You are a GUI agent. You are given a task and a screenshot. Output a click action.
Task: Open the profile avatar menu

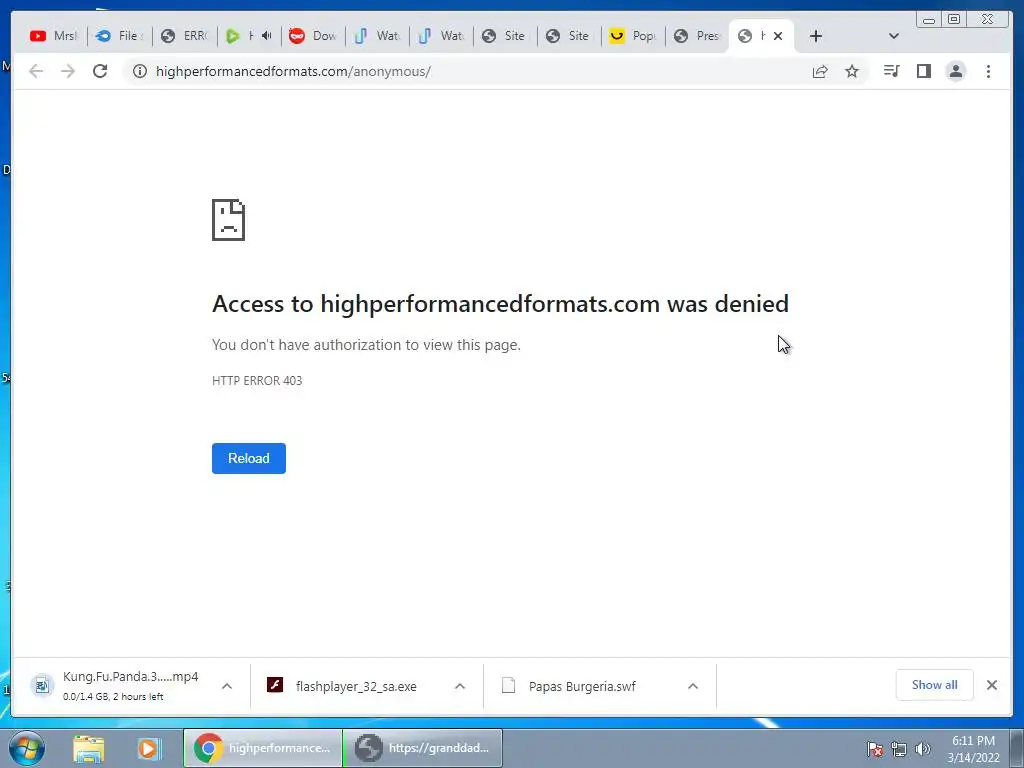955,71
